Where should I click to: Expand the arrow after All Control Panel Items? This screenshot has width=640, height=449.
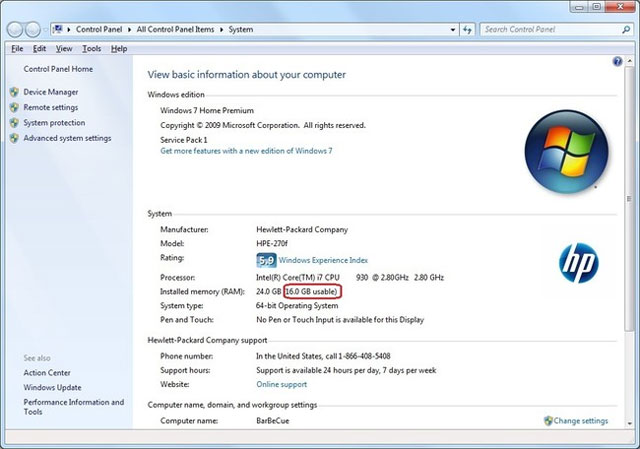[222, 29]
